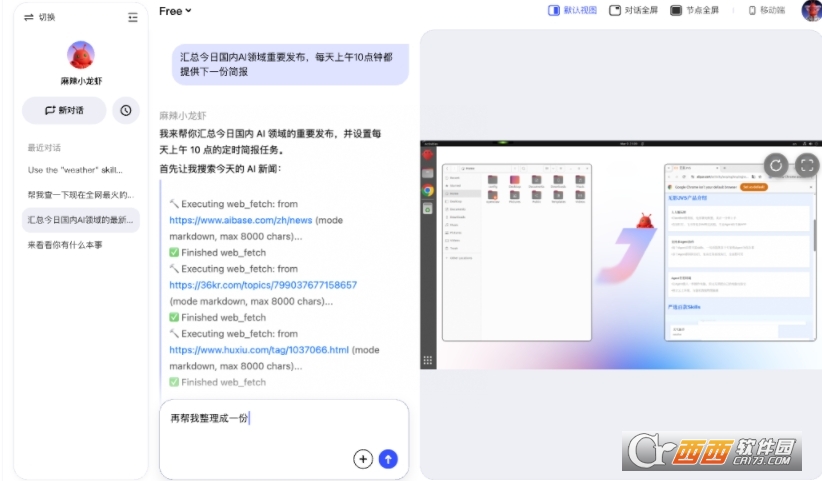Click Chrome icon in the remote Ubuntu dock
Image resolution: width=822 pixels, height=481 pixels.
pos(428,191)
